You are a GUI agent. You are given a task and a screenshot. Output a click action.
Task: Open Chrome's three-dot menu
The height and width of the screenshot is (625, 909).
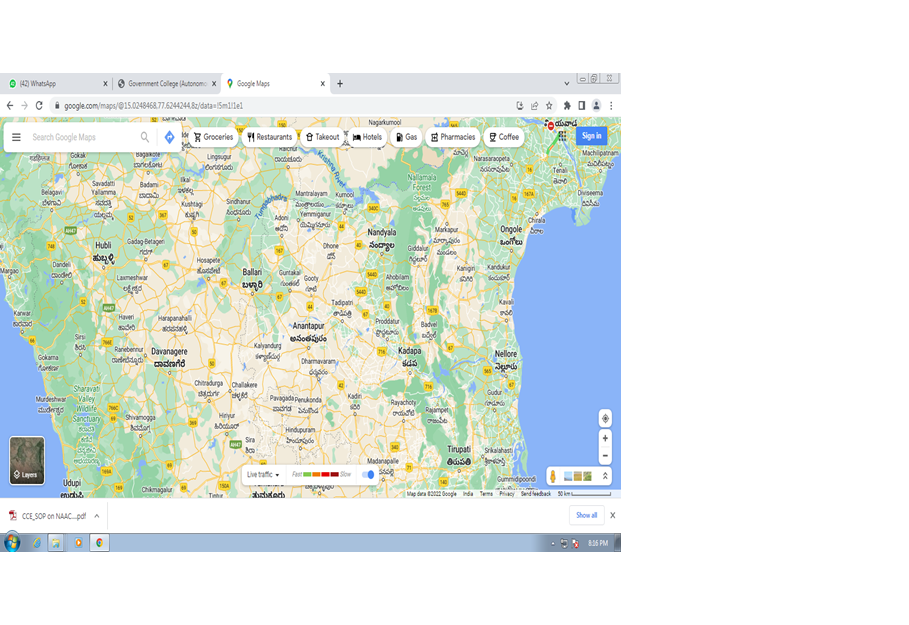click(x=611, y=106)
